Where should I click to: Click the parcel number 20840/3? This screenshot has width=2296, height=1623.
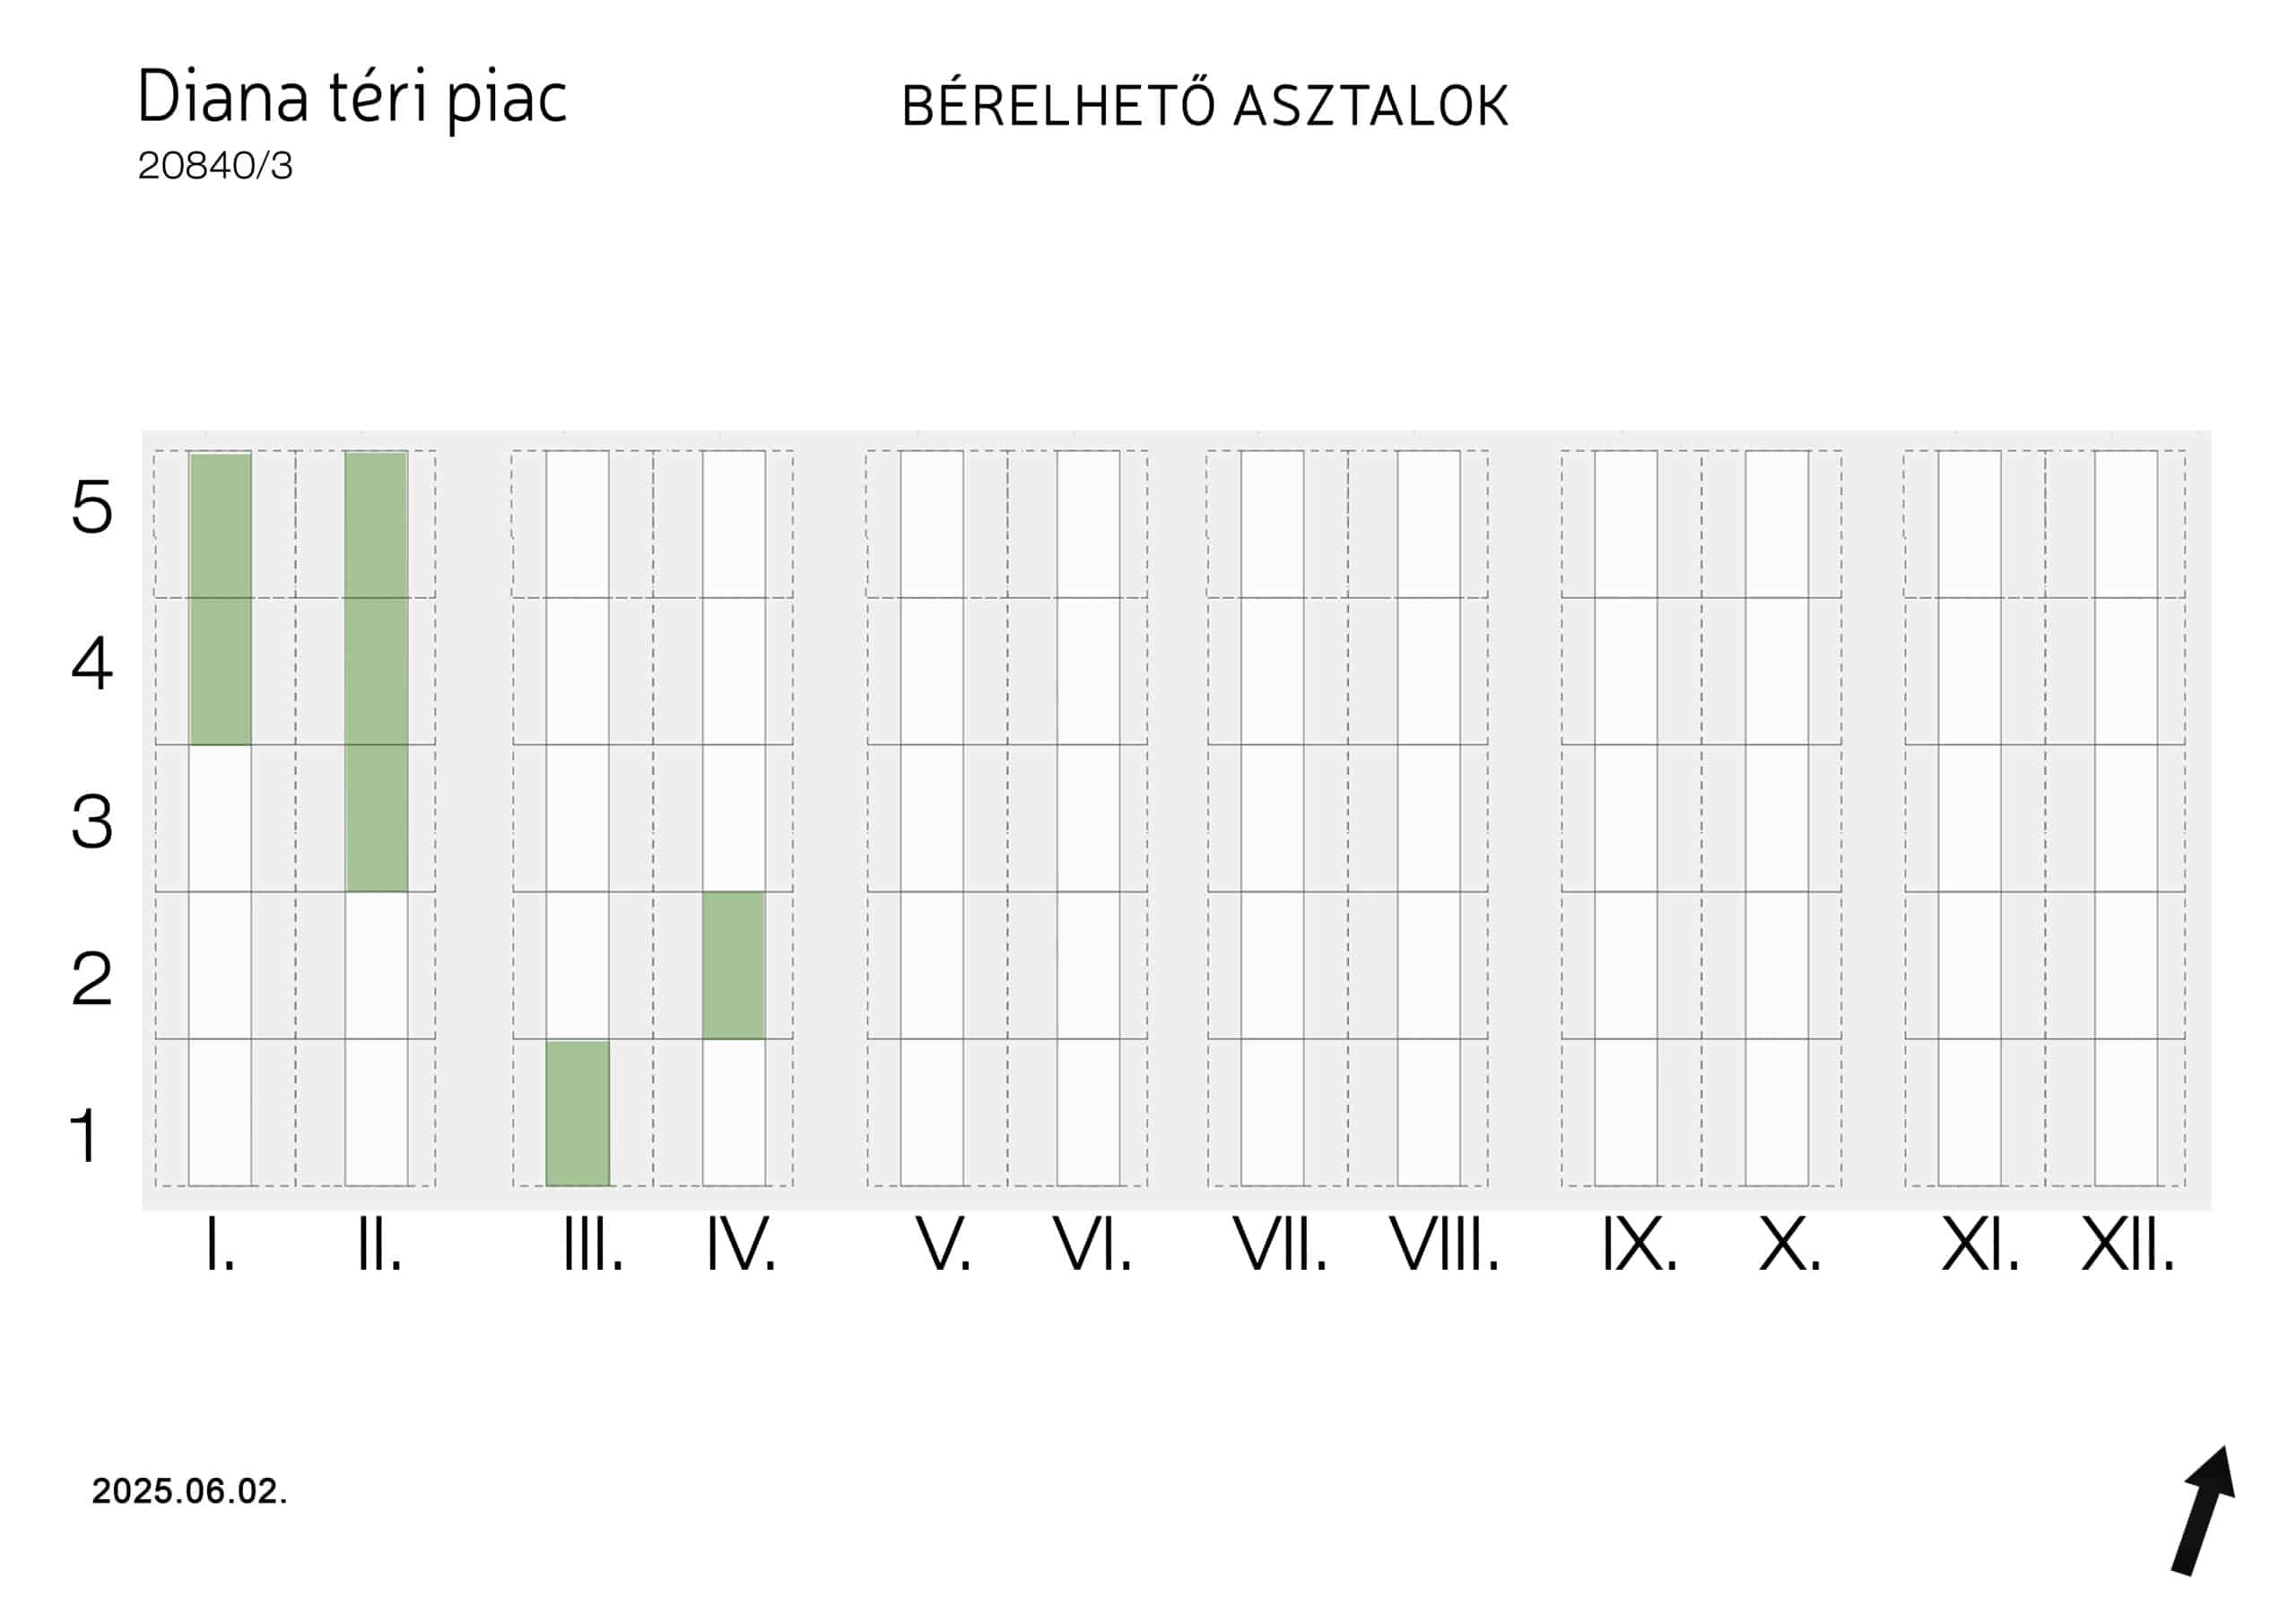tap(215, 166)
